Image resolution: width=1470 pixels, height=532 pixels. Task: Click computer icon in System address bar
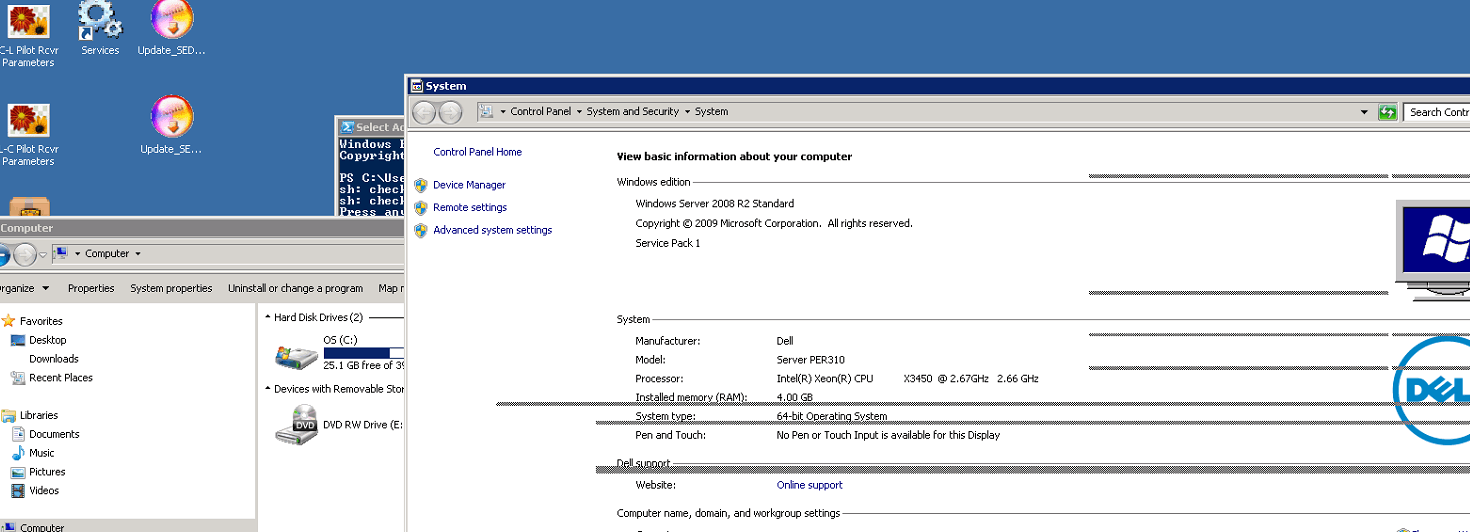(x=487, y=112)
